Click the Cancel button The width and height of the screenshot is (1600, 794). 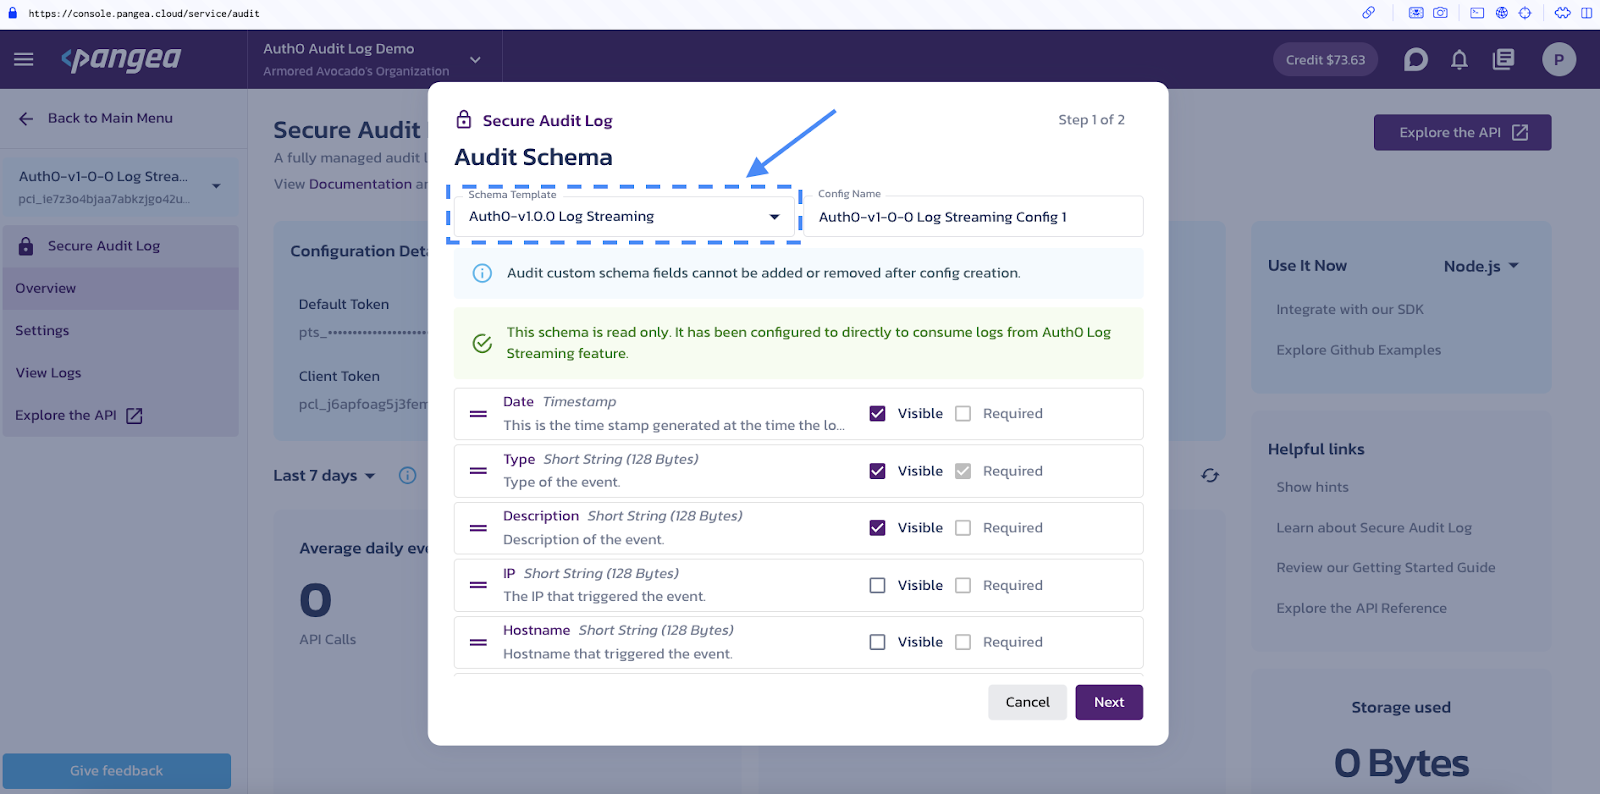[1027, 702]
